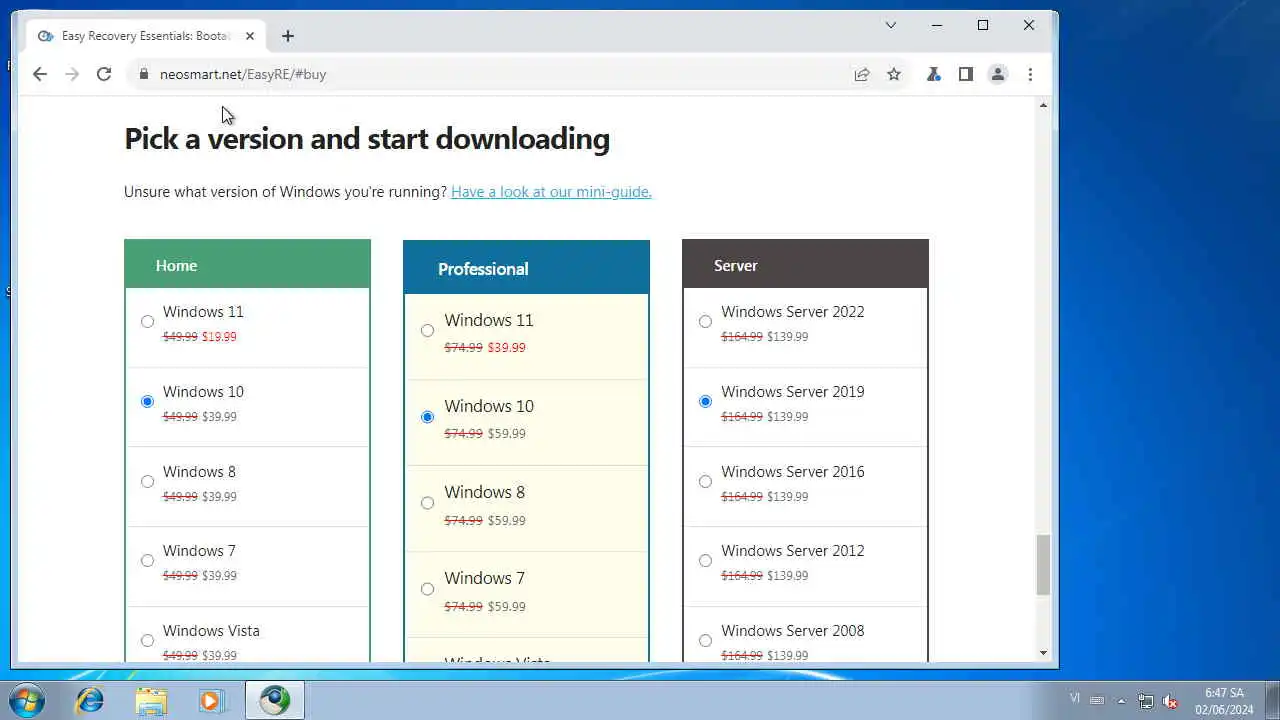Viewport: 1280px width, 720px height.
Task: Open the Chrome three-dot menu
Action: [1030, 74]
